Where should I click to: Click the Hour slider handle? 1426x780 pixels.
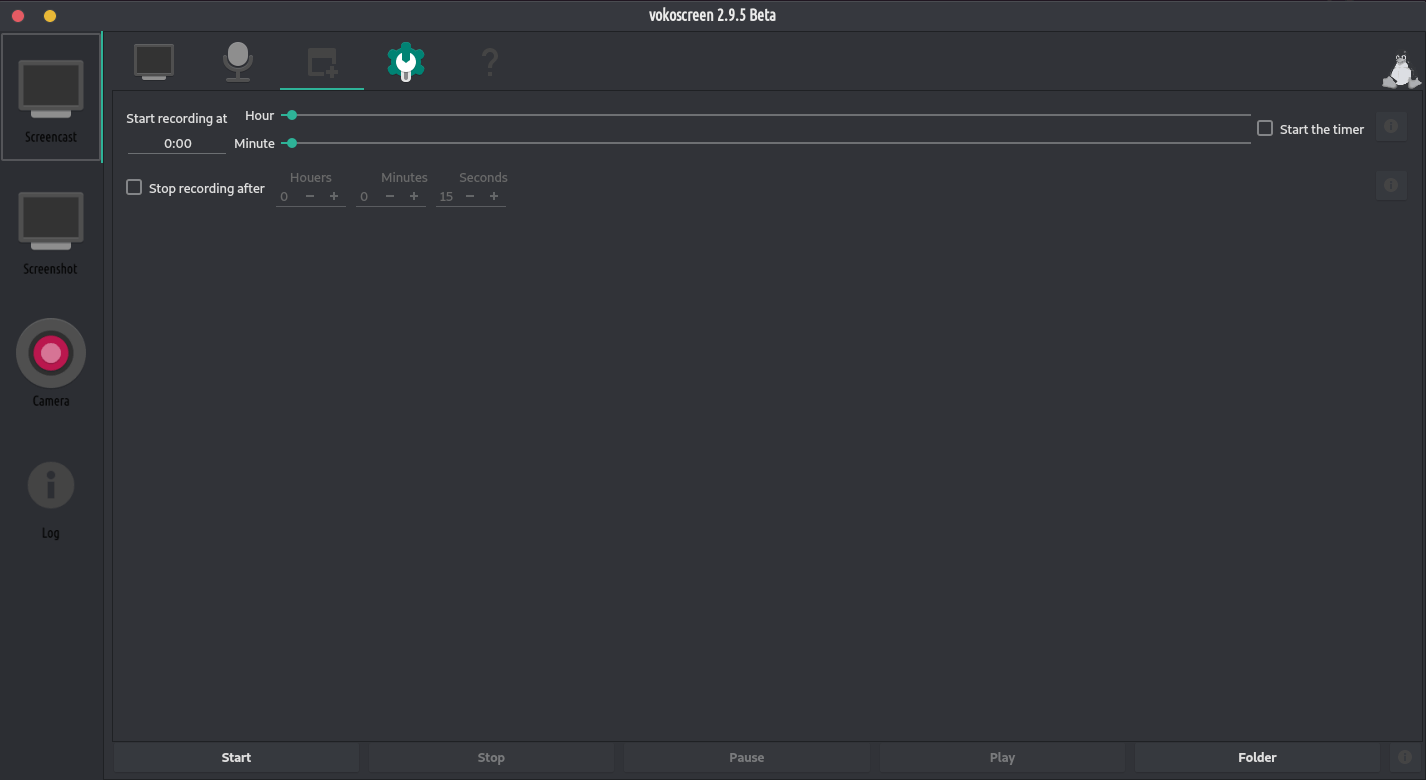pyautogui.click(x=291, y=115)
